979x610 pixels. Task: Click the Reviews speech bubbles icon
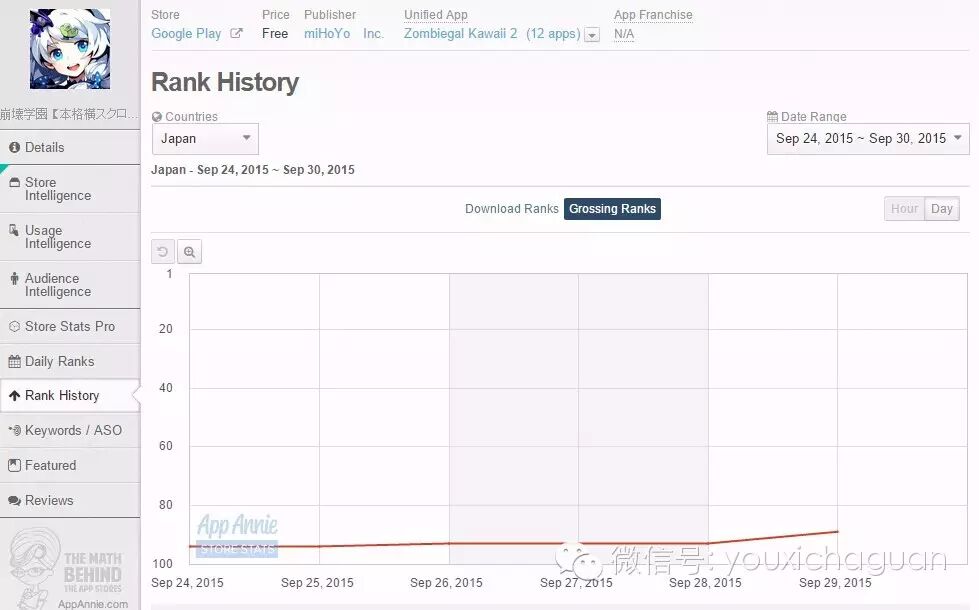[x=14, y=501]
